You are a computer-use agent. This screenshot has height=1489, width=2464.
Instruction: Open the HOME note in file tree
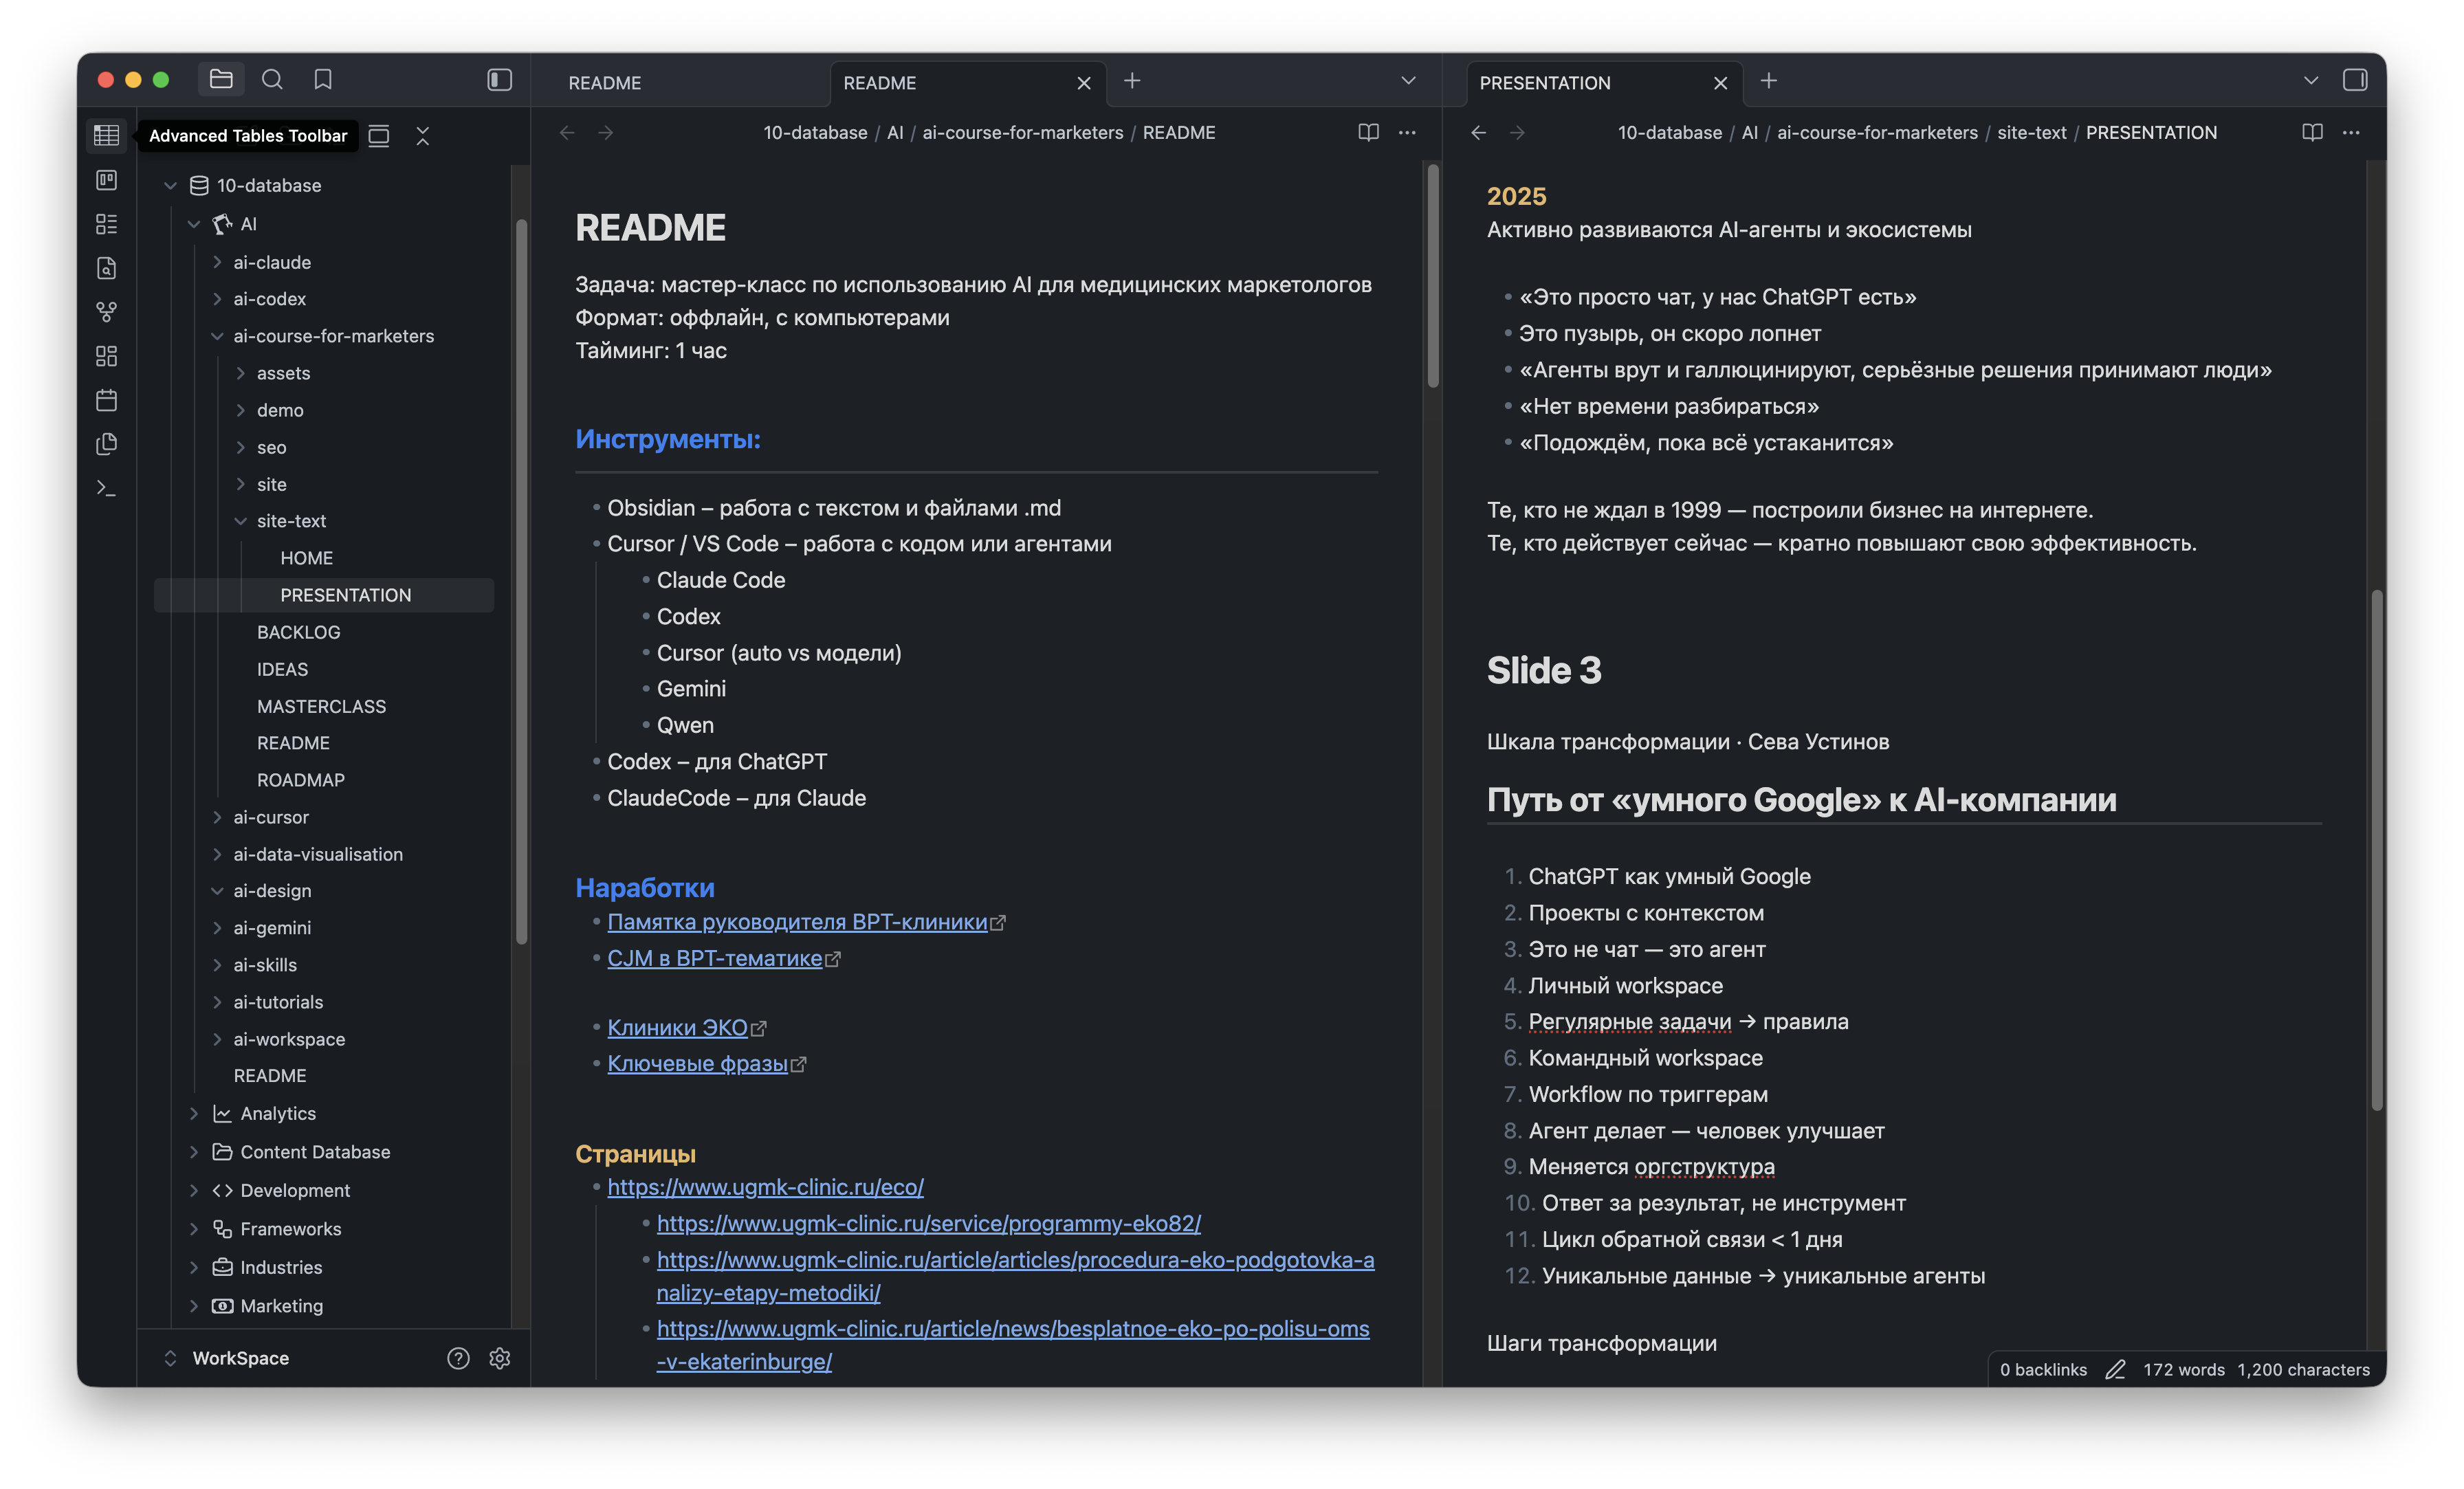(307, 558)
